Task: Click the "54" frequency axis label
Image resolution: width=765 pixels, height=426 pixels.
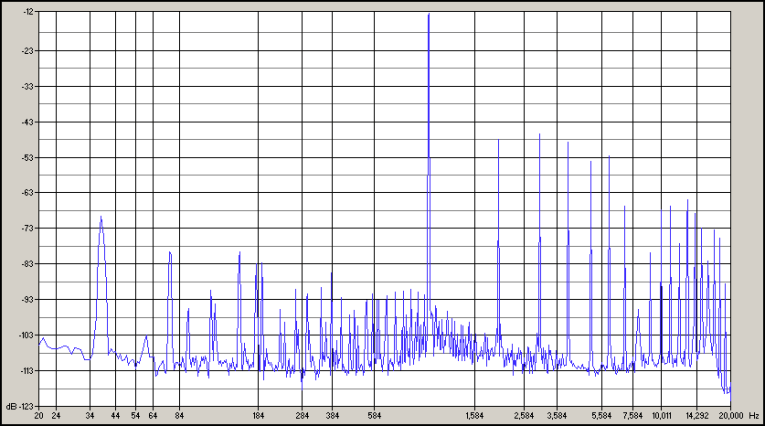Action: [x=136, y=416]
